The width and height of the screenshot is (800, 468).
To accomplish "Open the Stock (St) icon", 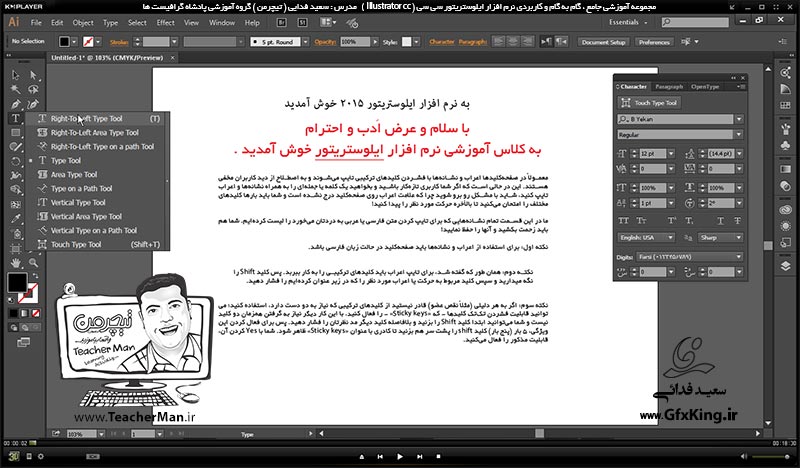I will 302,22.
